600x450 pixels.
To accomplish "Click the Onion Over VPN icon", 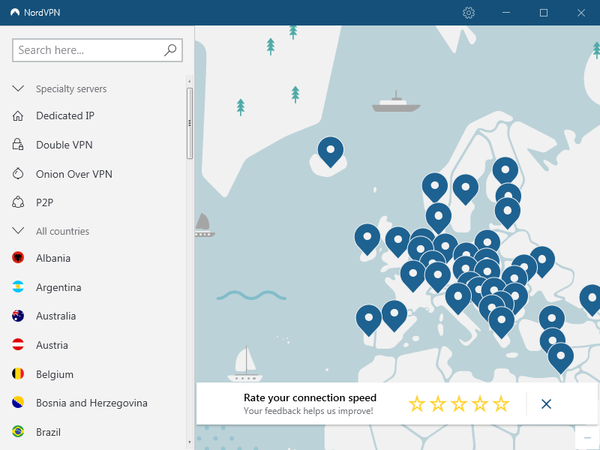I will click(18, 173).
